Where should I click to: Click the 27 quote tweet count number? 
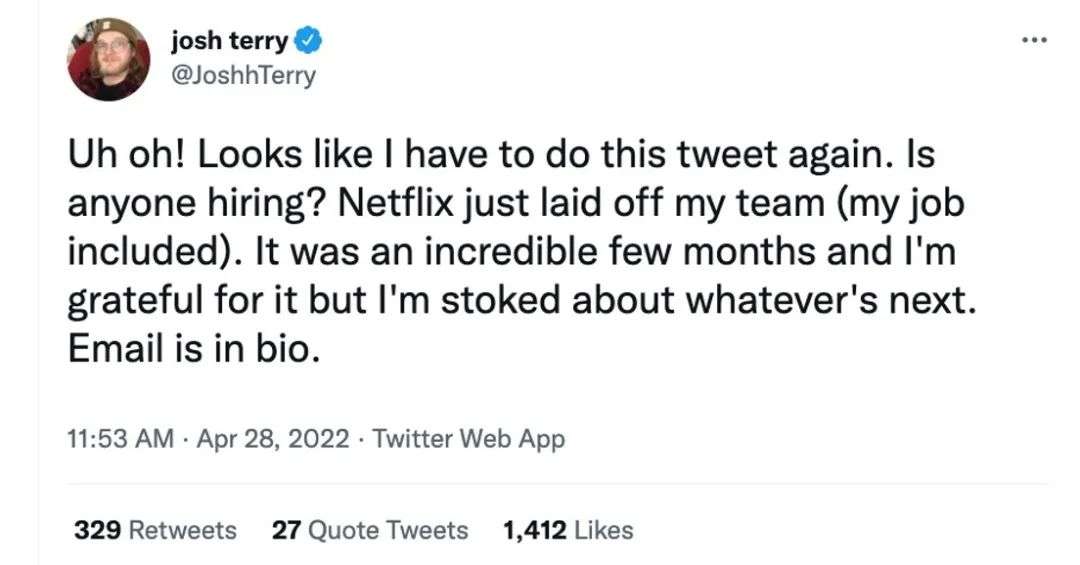click(286, 530)
